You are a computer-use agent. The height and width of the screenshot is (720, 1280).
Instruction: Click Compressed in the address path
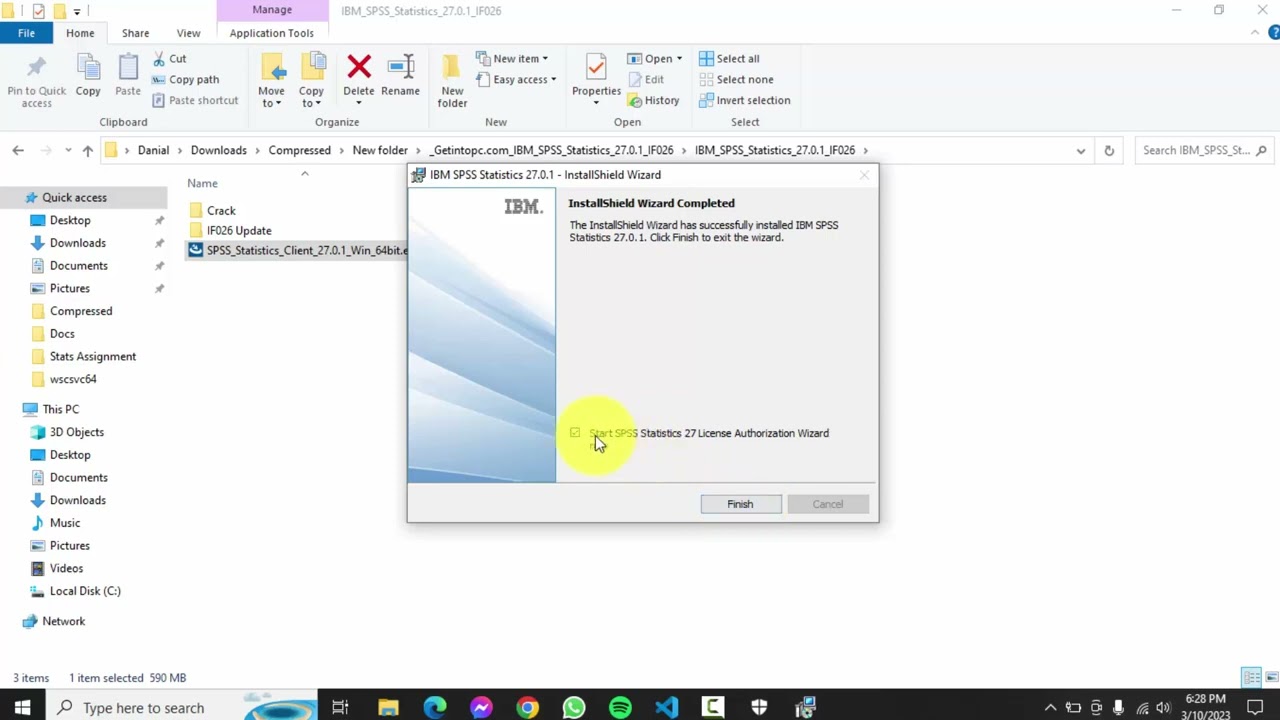[x=299, y=150]
